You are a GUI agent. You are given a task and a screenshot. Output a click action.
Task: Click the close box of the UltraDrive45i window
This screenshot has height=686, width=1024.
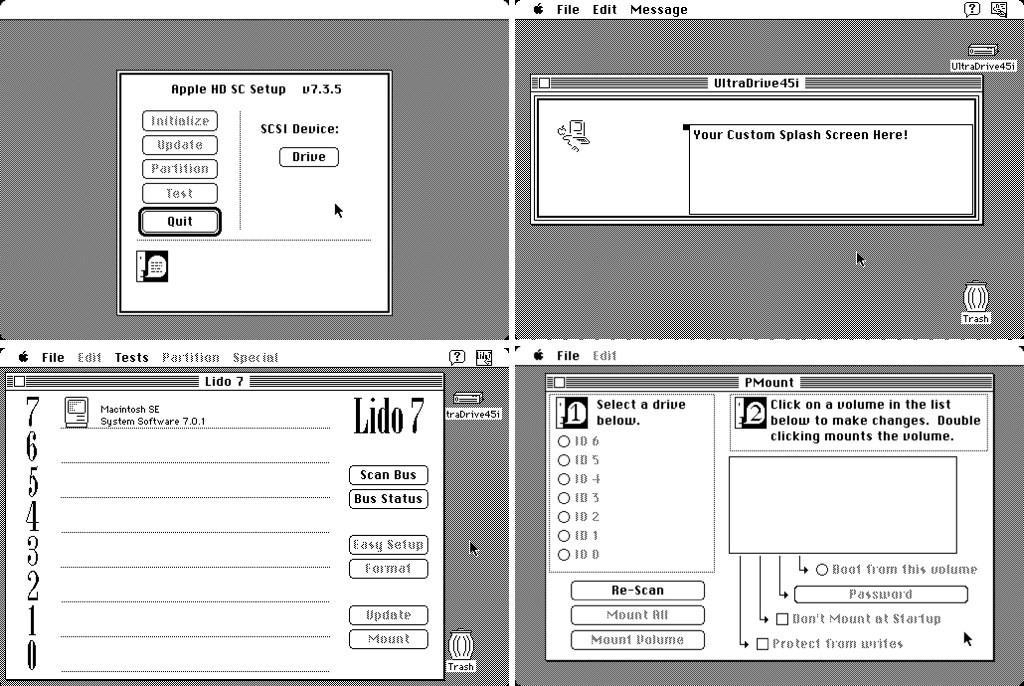[545, 83]
